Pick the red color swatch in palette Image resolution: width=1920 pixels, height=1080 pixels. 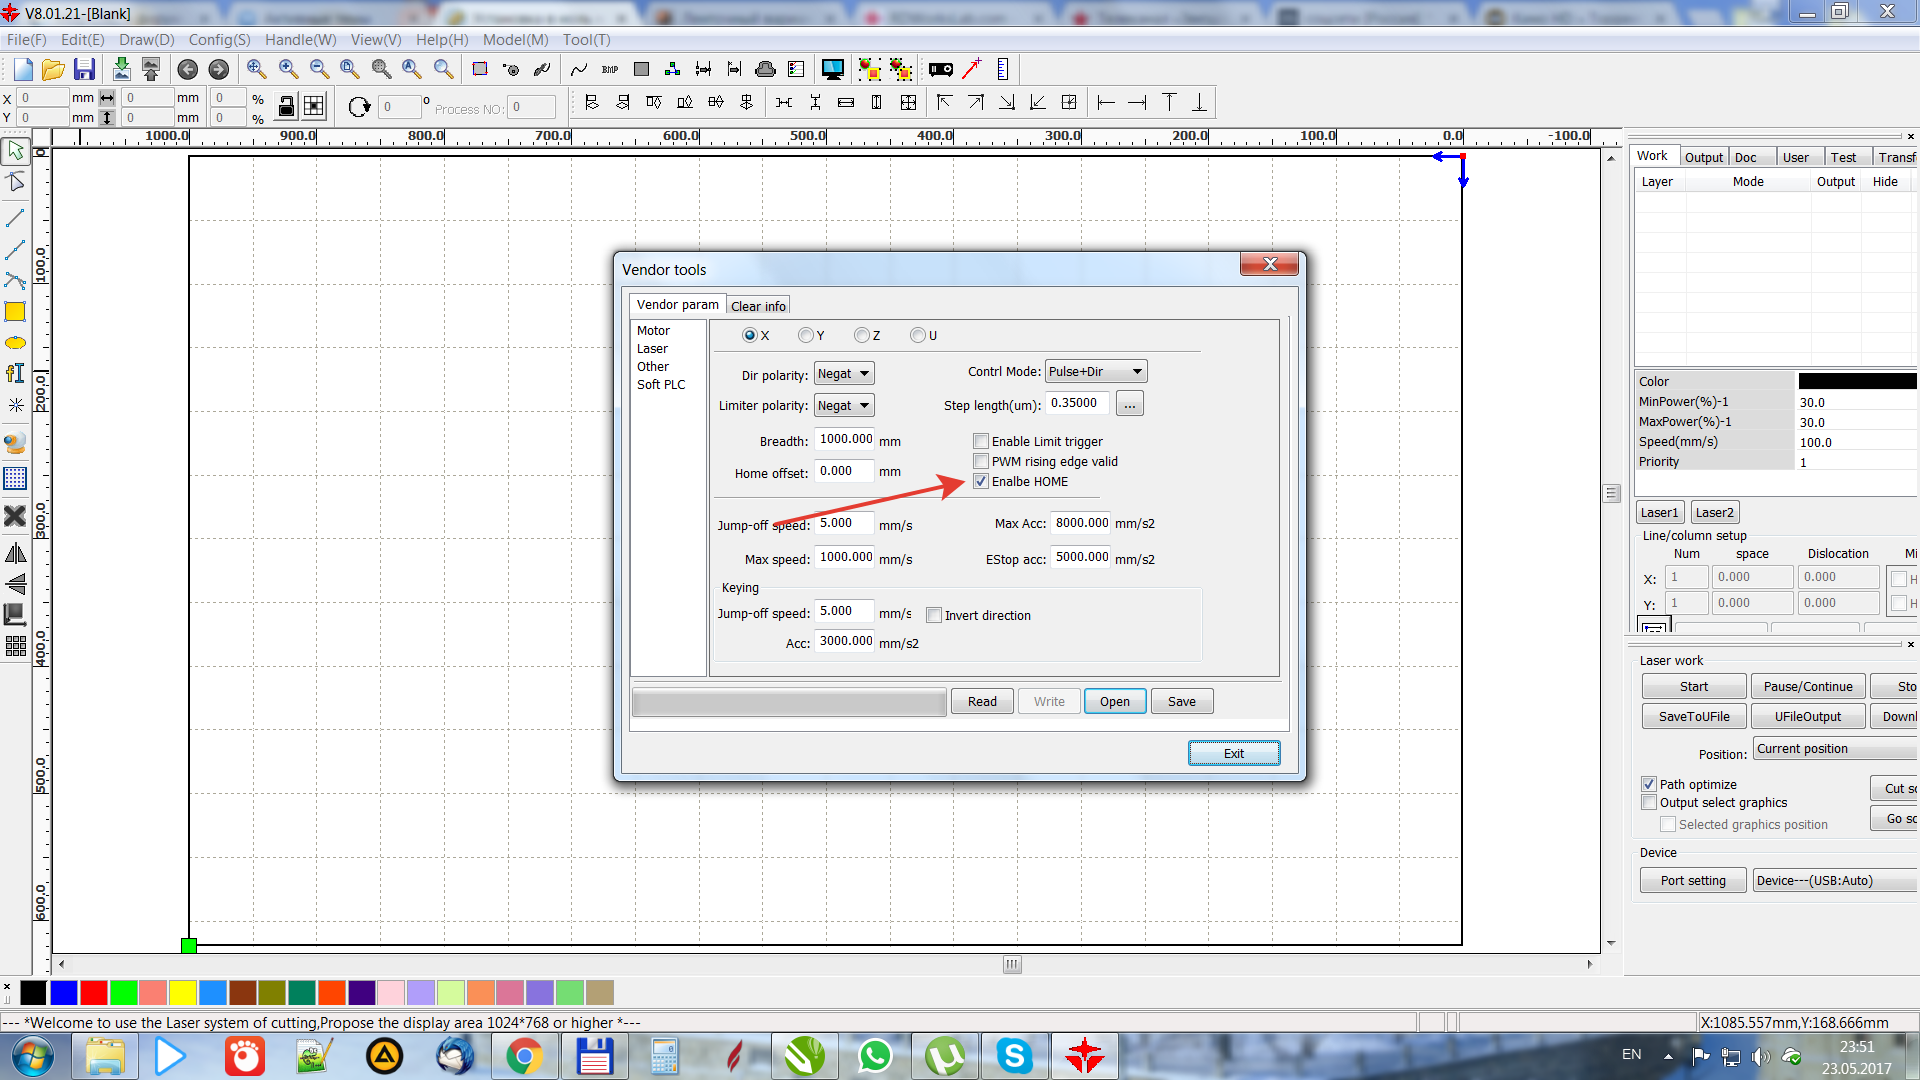pyautogui.click(x=94, y=993)
